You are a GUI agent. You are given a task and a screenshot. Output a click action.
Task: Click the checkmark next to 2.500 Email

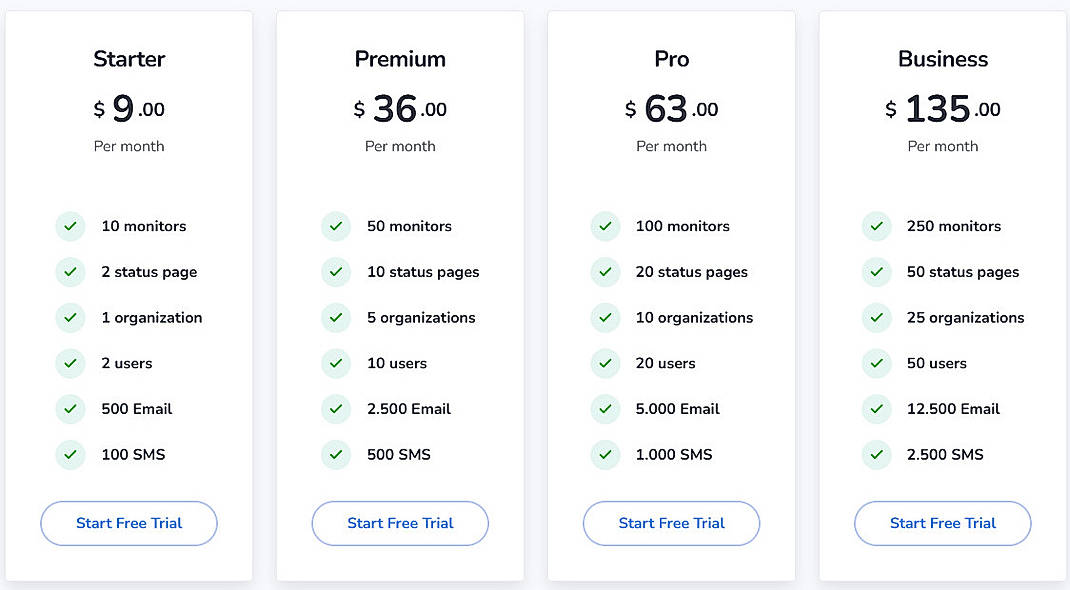pyautogui.click(x=336, y=409)
